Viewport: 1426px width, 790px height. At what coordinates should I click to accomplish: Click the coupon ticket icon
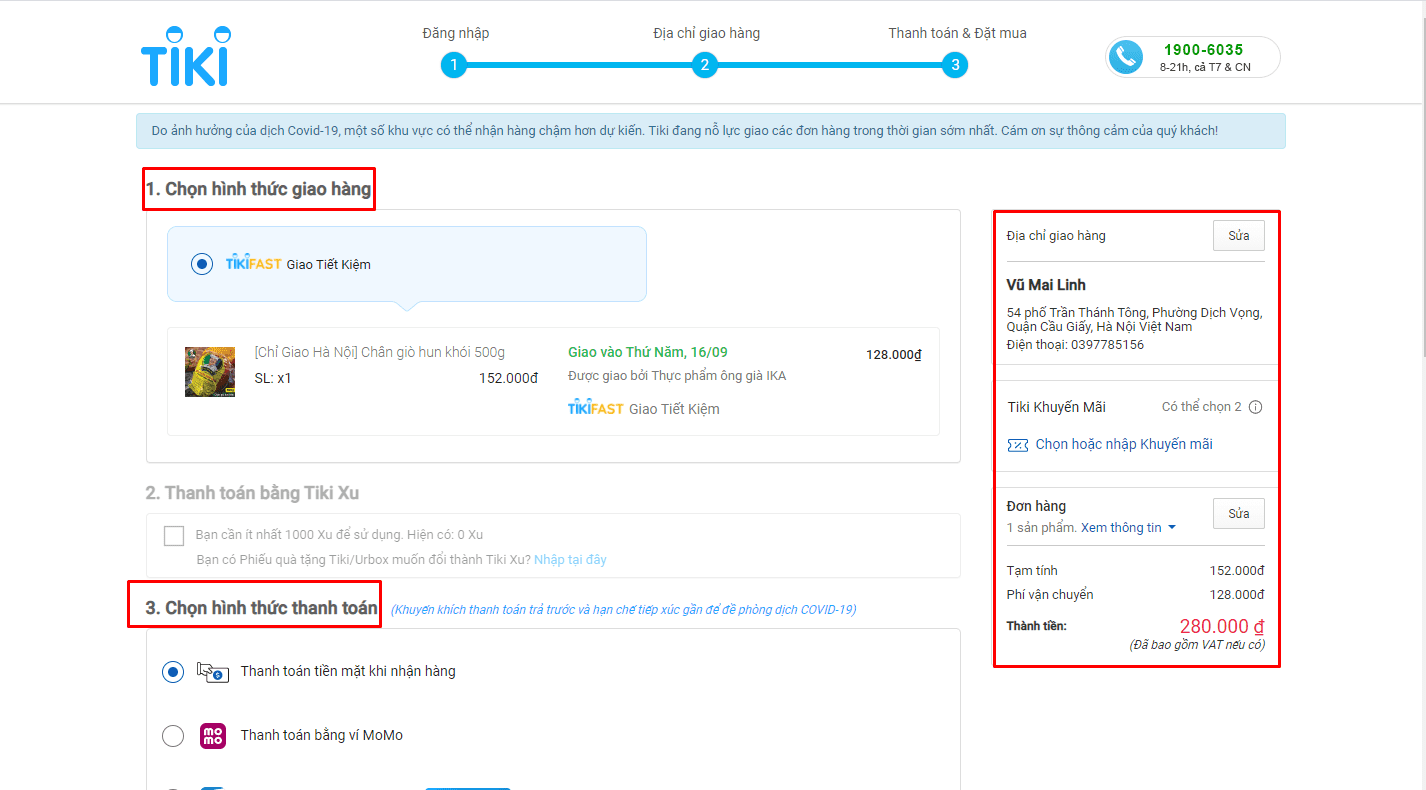pos(1018,445)
